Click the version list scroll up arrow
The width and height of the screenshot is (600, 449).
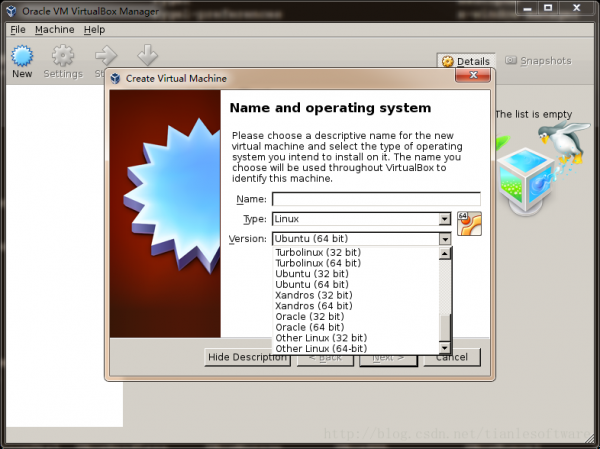445,253
